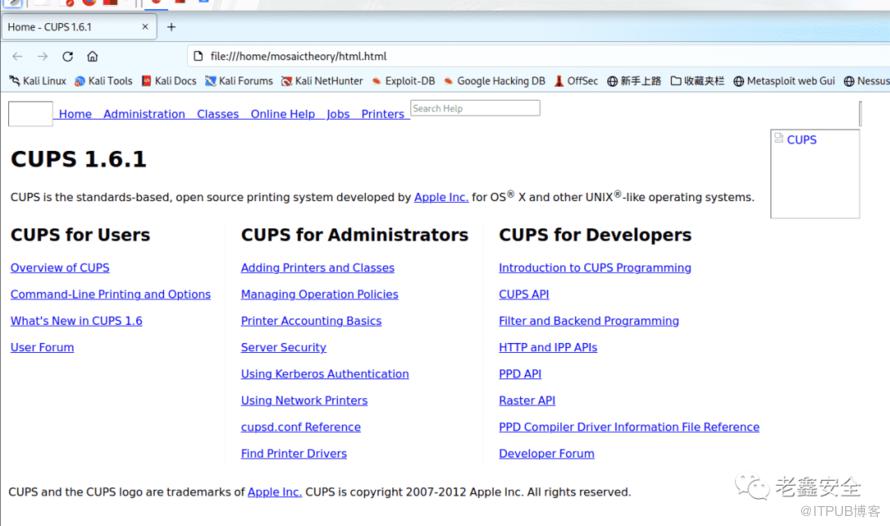Close the Home - CUPS 1.6.1 tab
The width and height of the screenshot is (890, 526).
point(144,27)
